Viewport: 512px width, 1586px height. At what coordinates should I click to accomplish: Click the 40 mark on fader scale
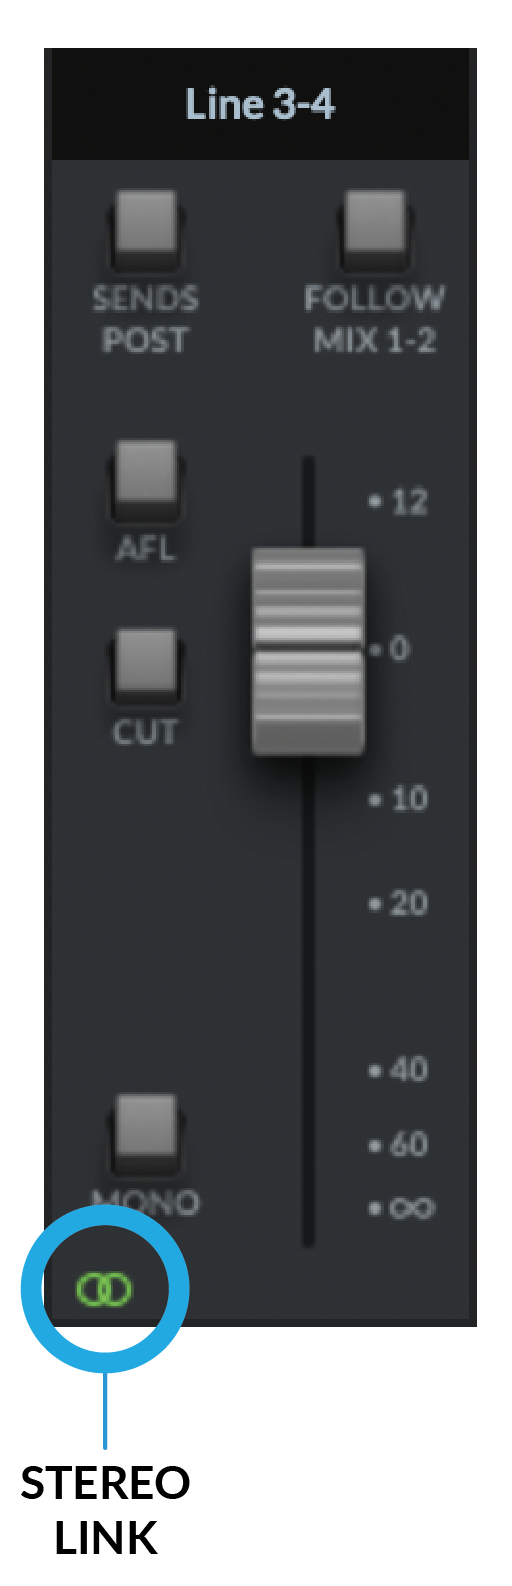pyautogui.click(x=398, y=1070)
